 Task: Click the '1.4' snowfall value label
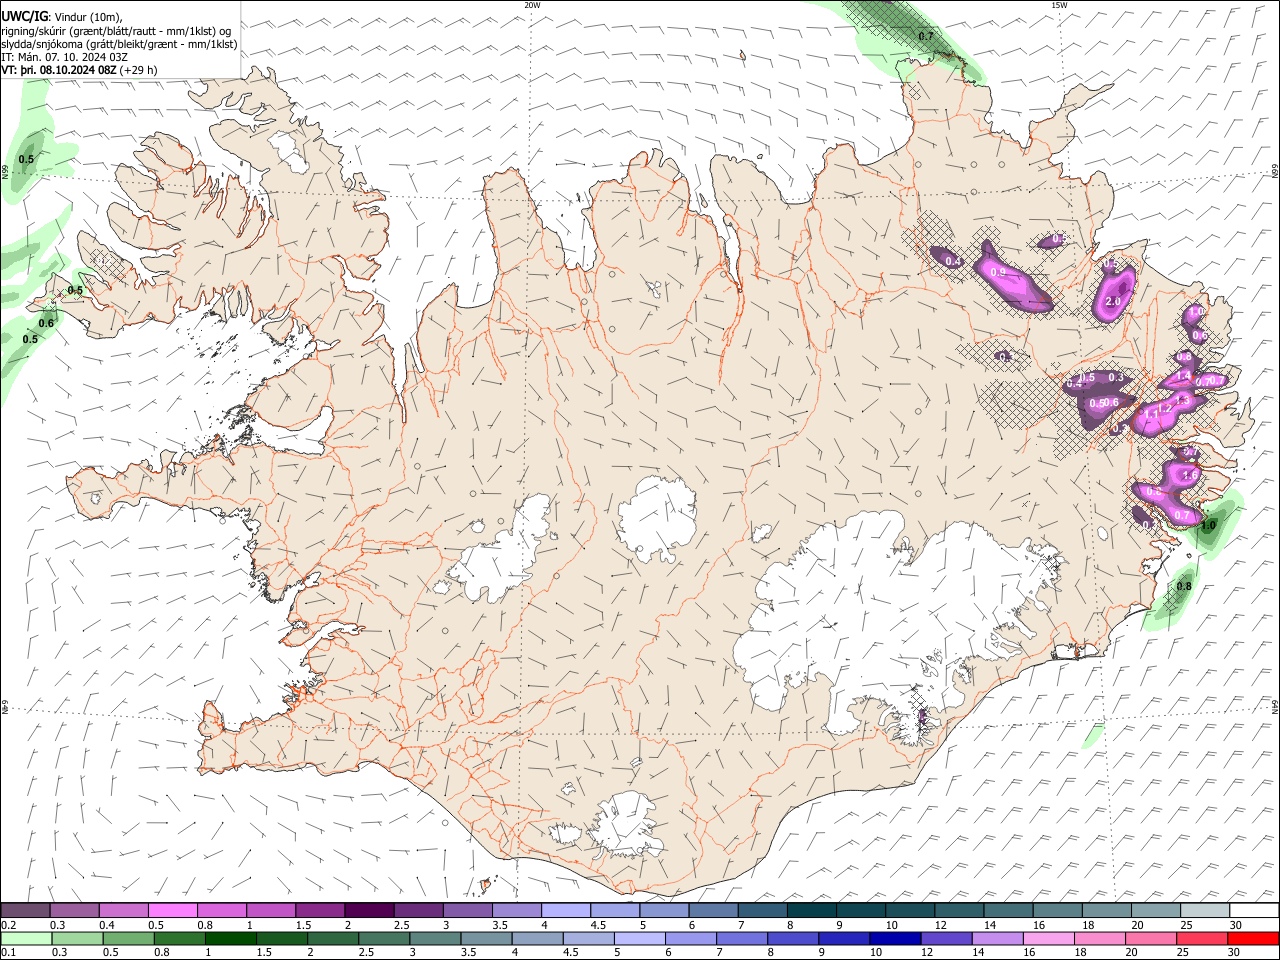click(1184, 376)
